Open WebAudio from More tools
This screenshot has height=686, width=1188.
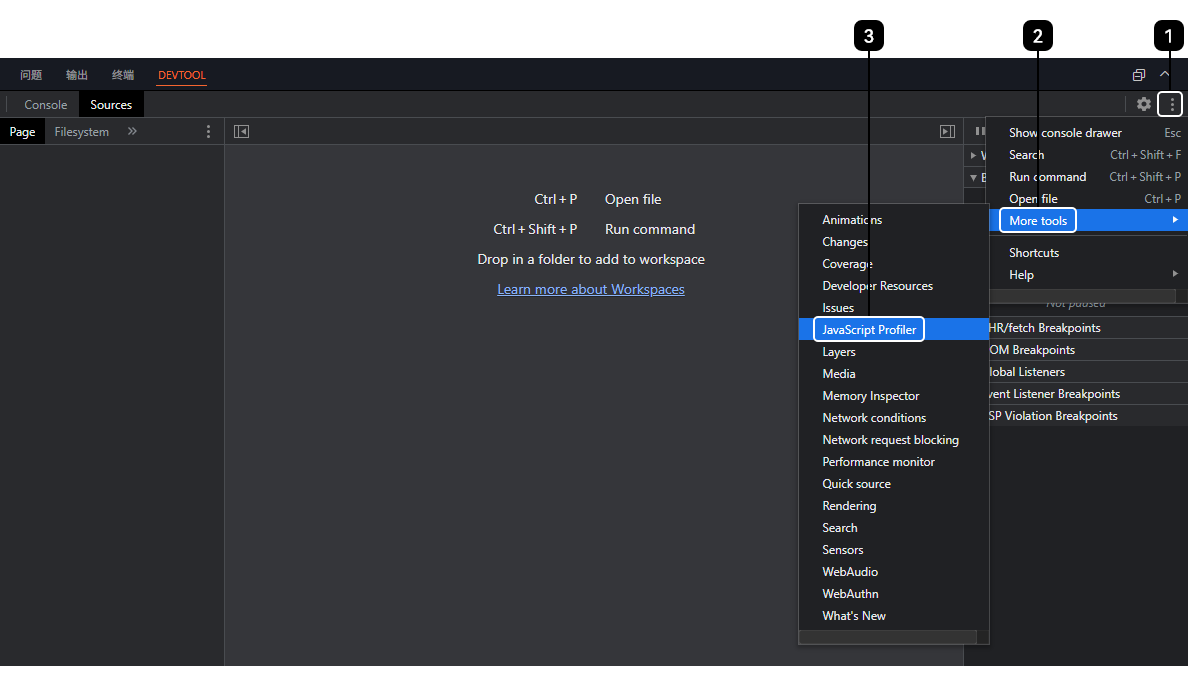(x=893, y=572)
